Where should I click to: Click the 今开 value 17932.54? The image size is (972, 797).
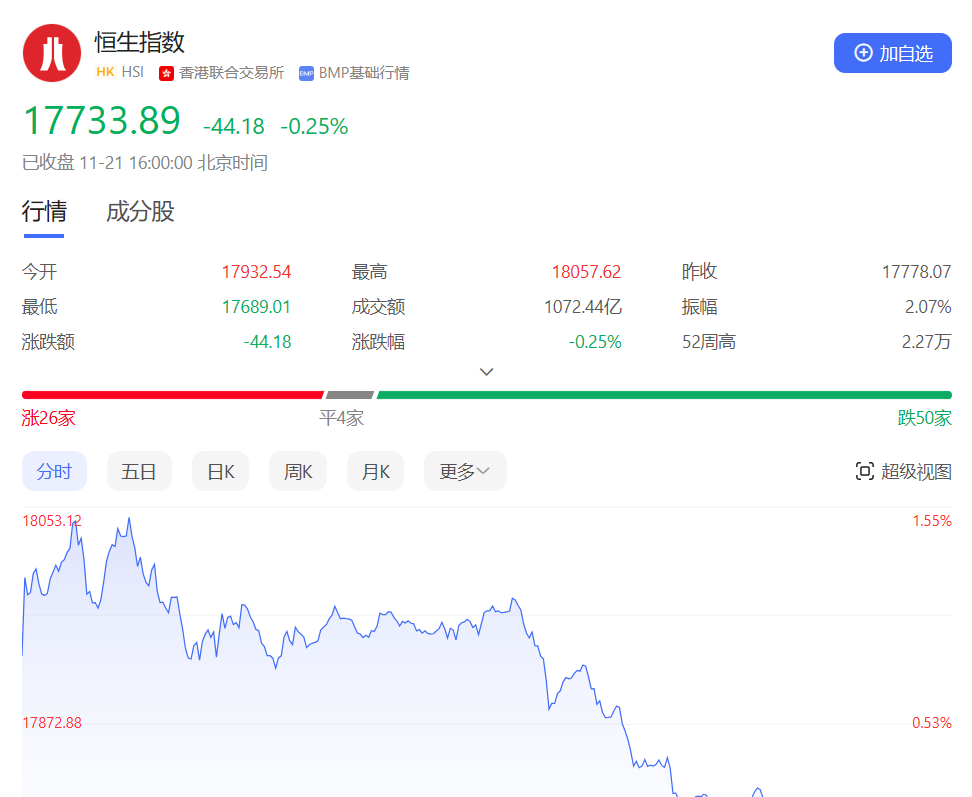tap(256, 272)
